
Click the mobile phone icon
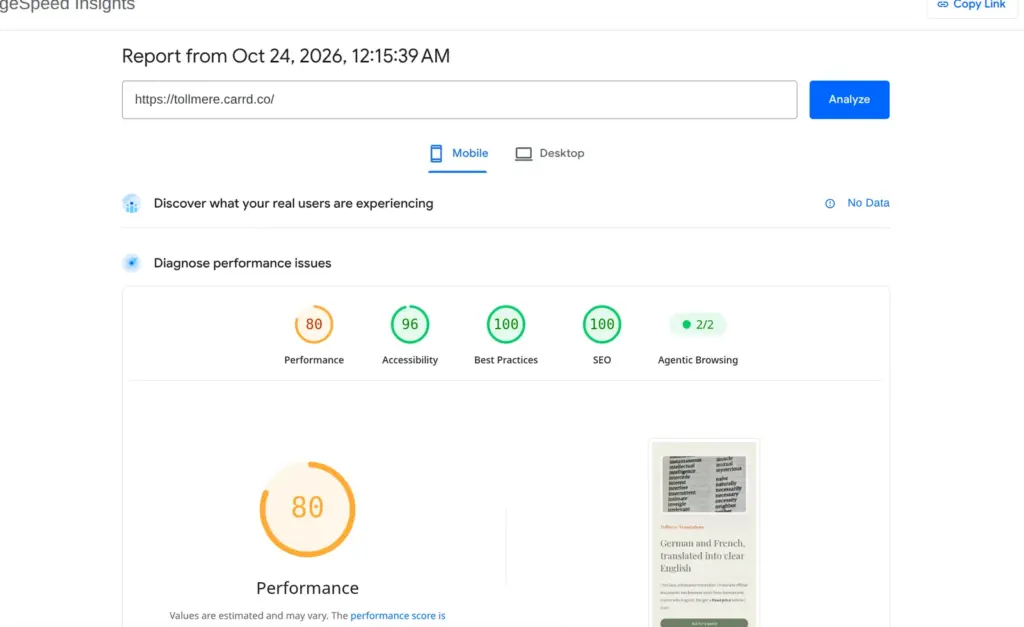436,153
